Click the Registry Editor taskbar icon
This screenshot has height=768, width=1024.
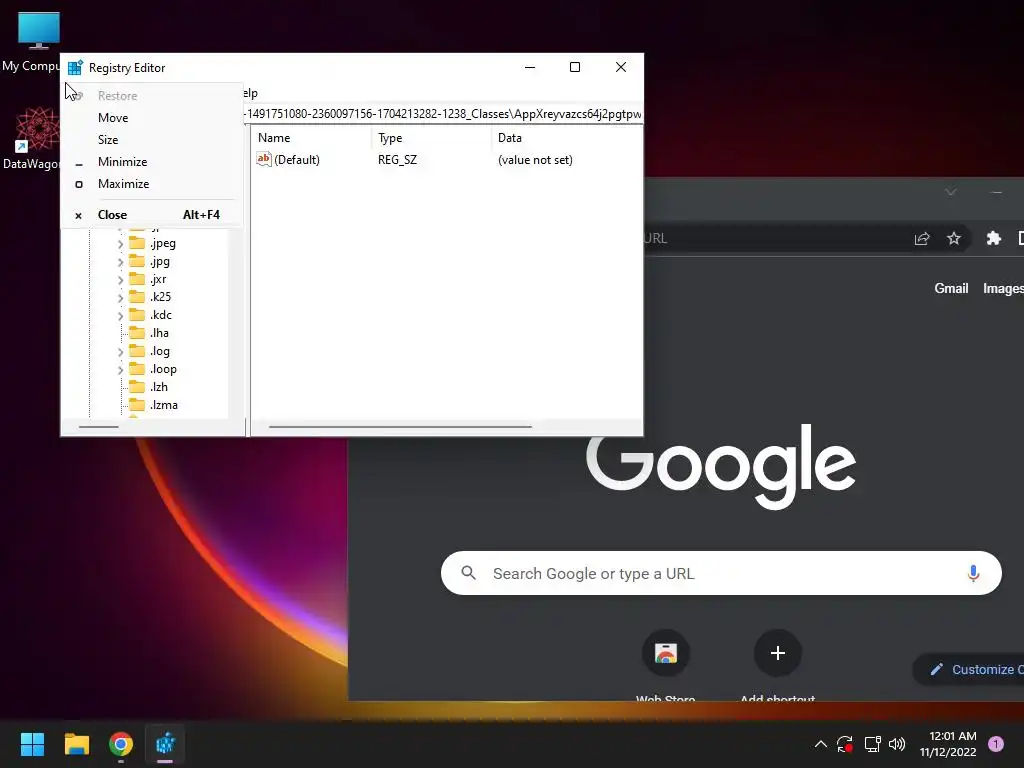[x=165, y=744]
